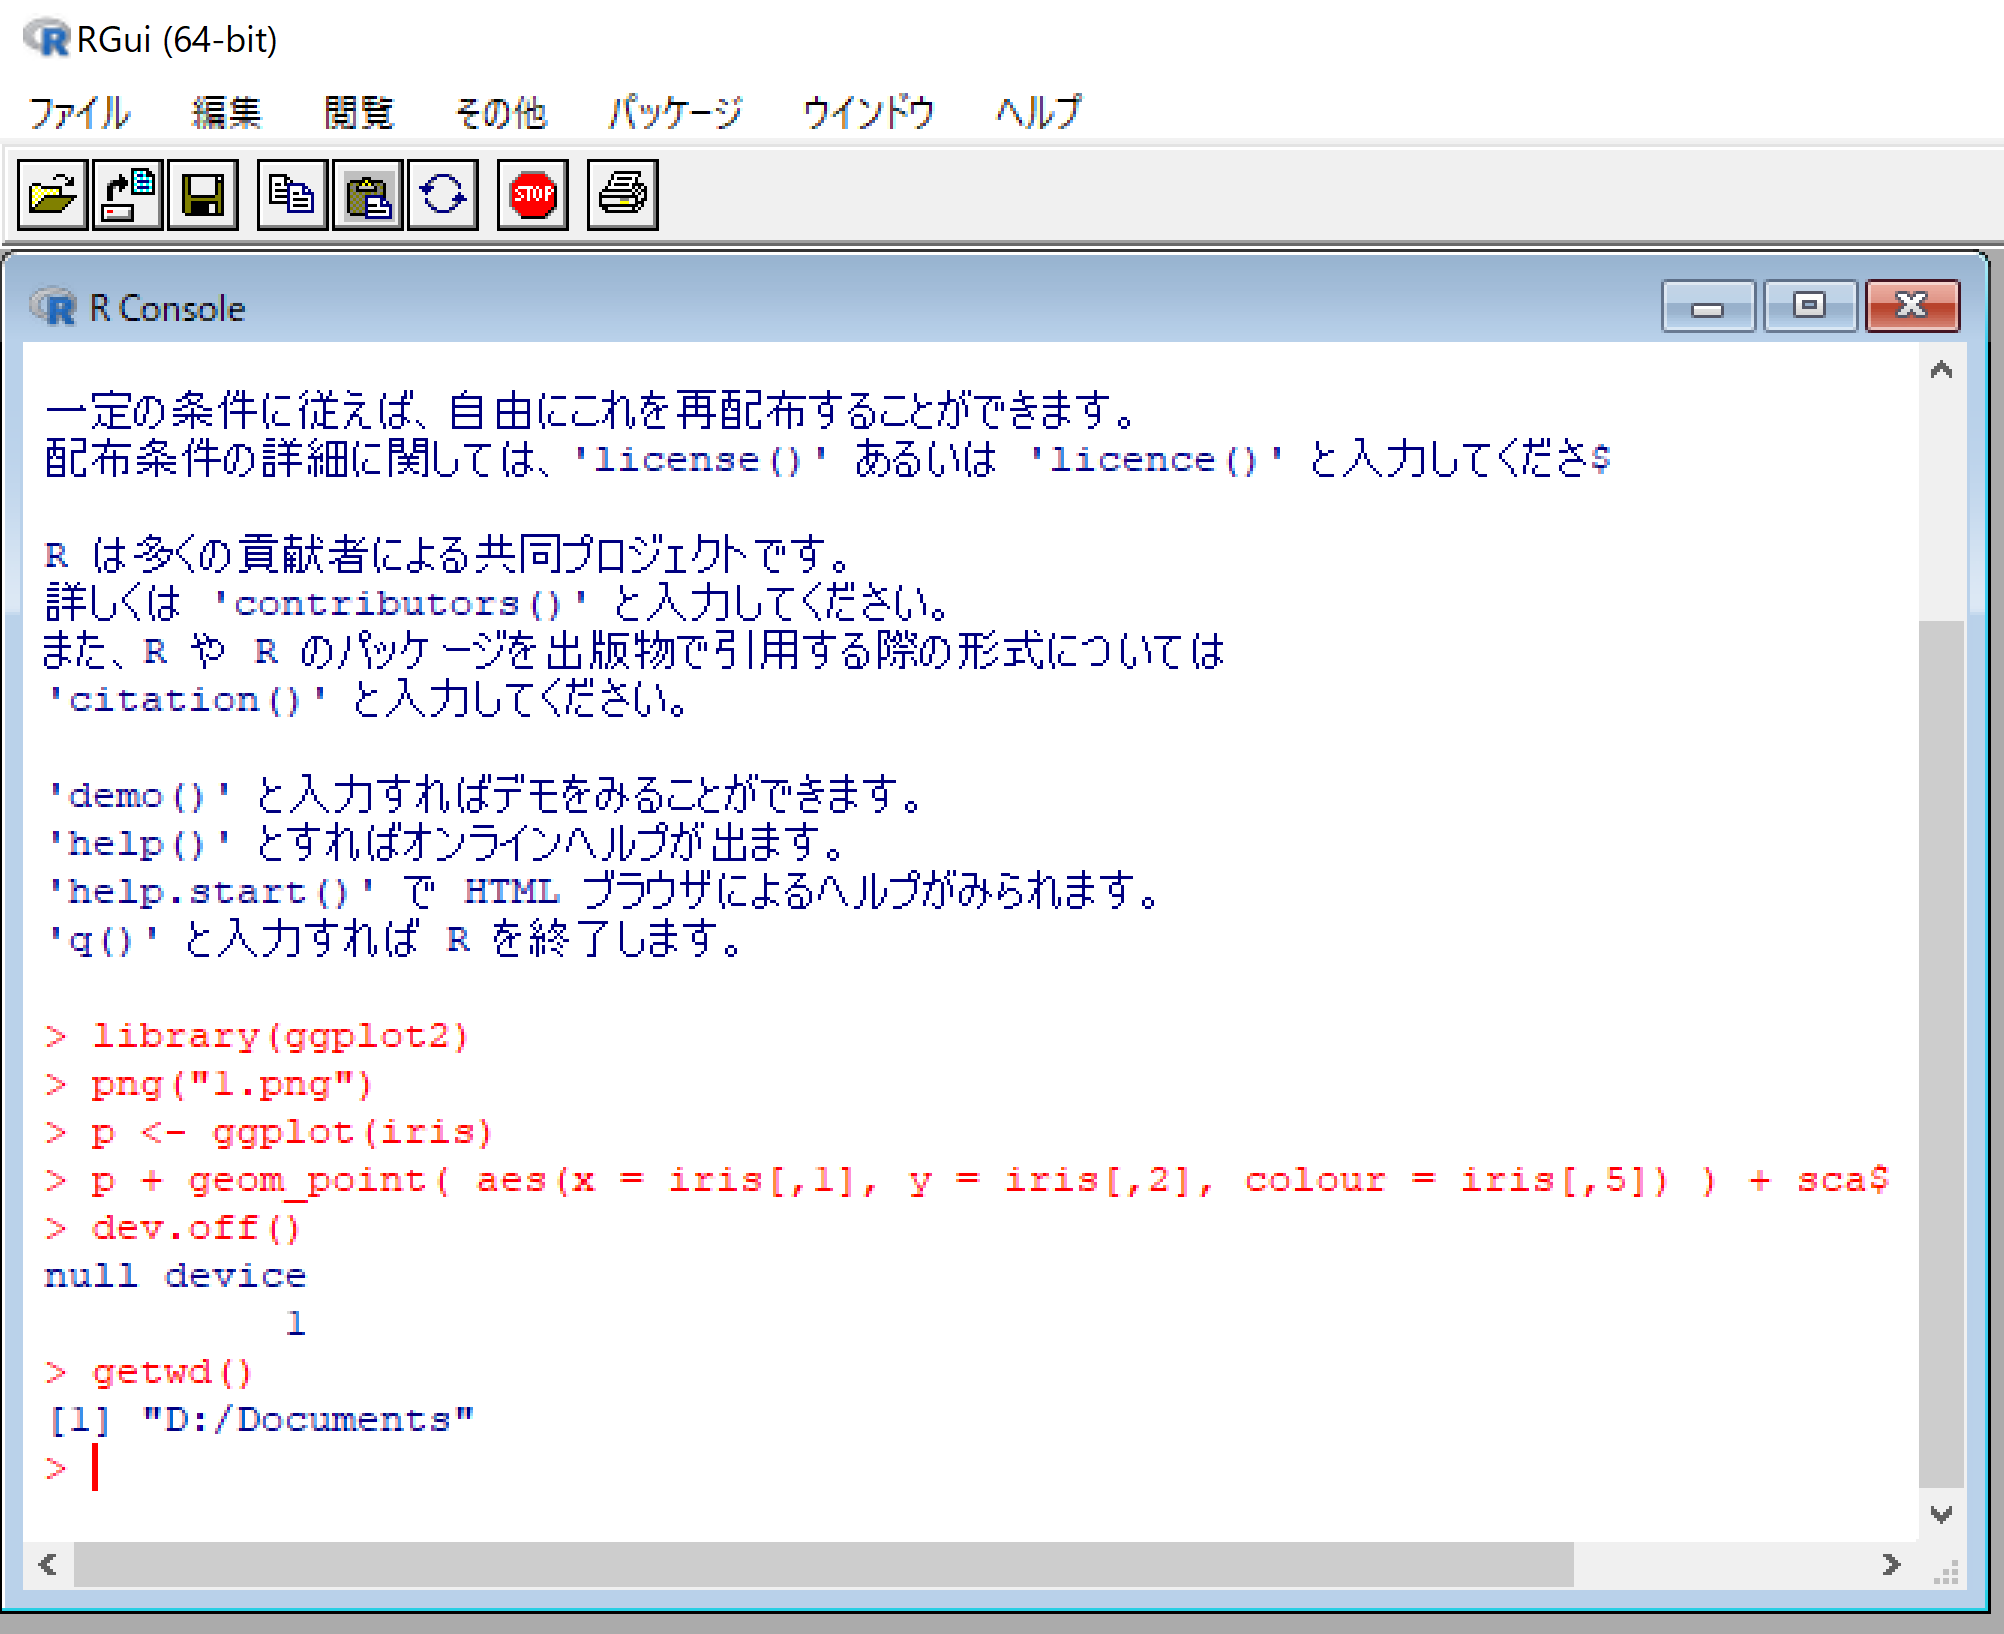Open the ウインドウ menu
This screenshot has height=1634, width=2004.
869,112
